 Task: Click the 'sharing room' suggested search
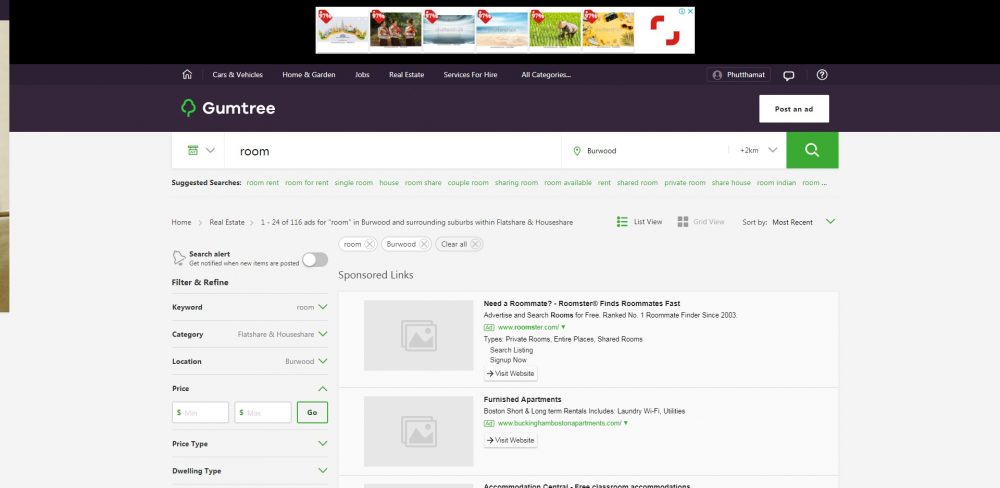click(x=517, y=182)
